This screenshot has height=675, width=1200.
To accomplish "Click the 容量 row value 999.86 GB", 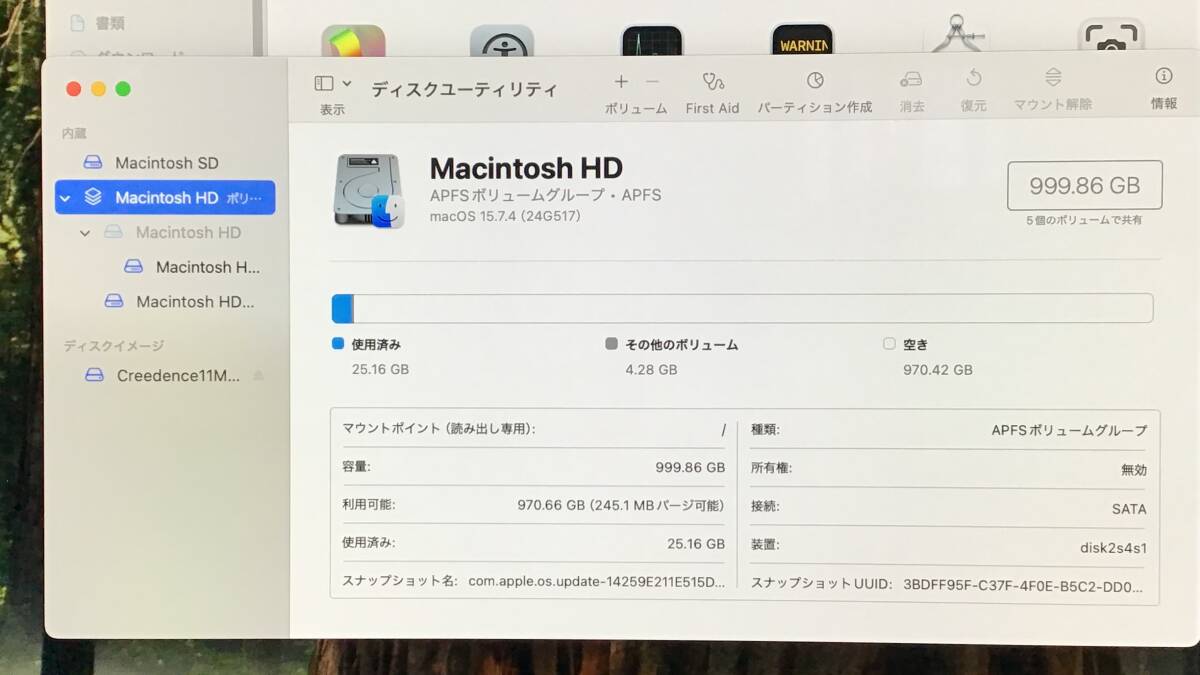I will point(690,467).
